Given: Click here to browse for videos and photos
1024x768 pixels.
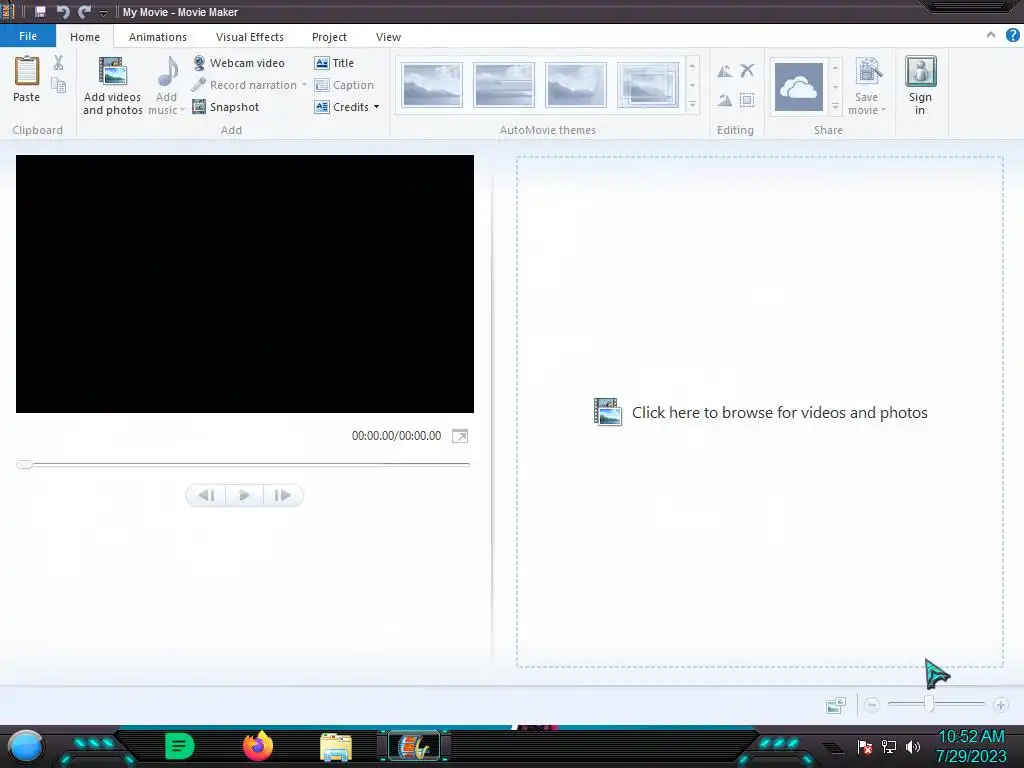Looking at the screenshot, I should [x=760, y=413].
